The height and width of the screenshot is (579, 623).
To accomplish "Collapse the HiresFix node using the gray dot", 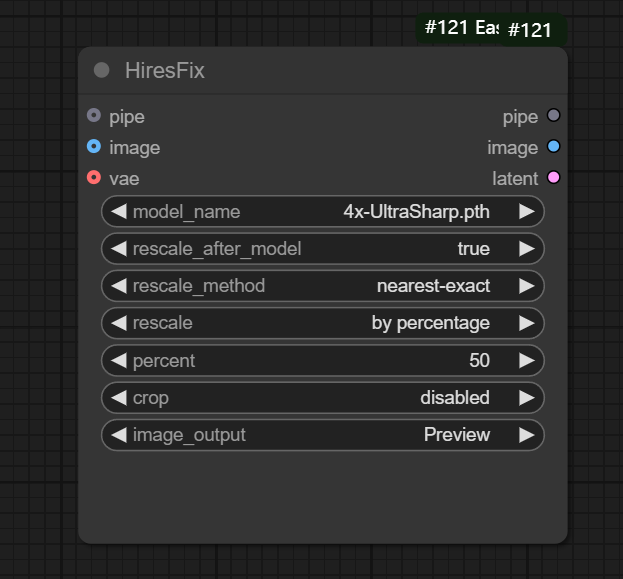I will click(x=101, y=70).
